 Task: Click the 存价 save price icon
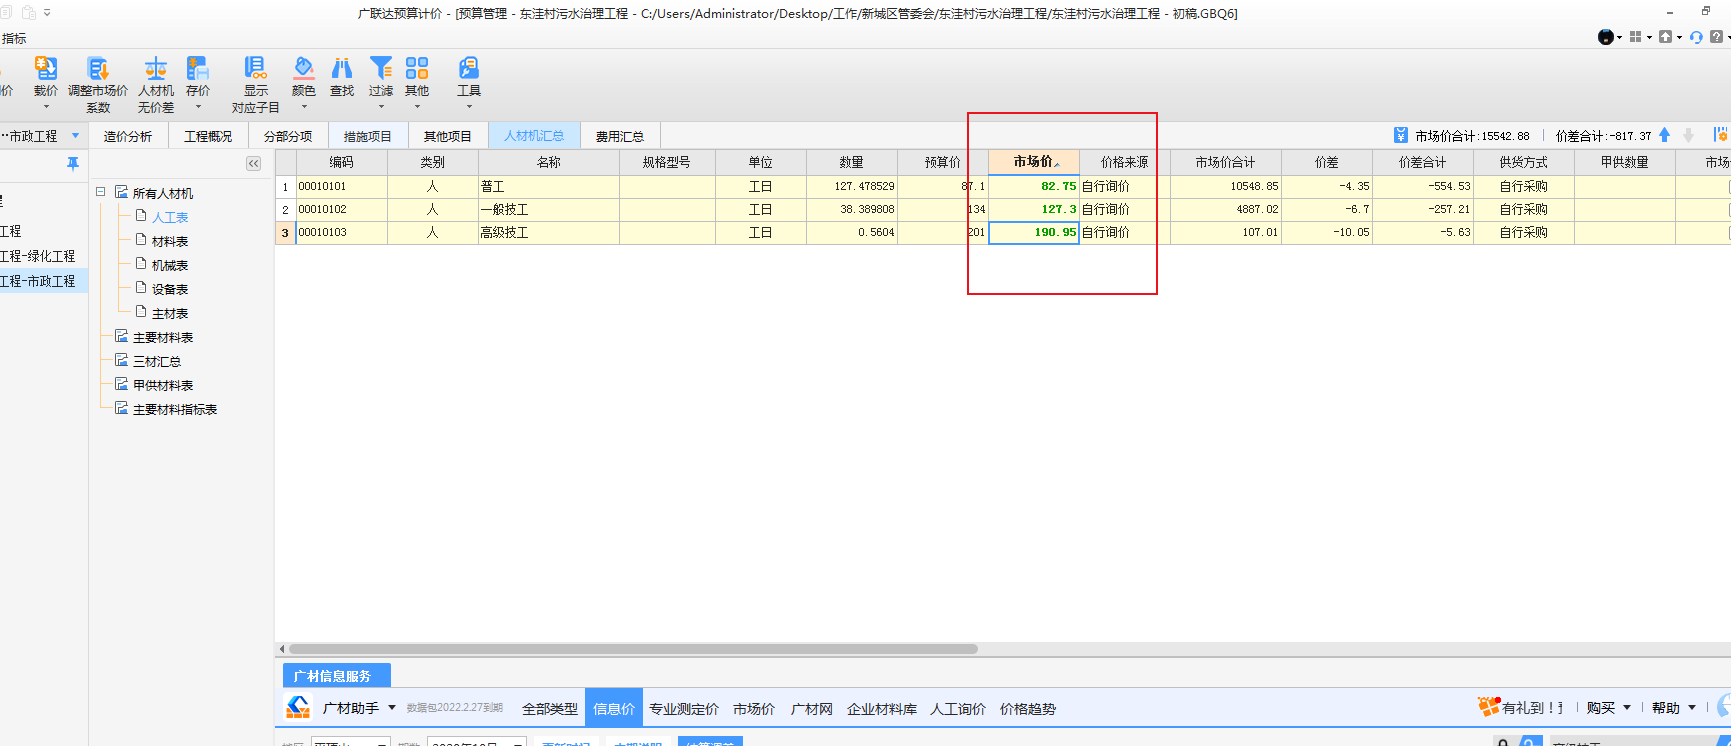coord(198,68)
